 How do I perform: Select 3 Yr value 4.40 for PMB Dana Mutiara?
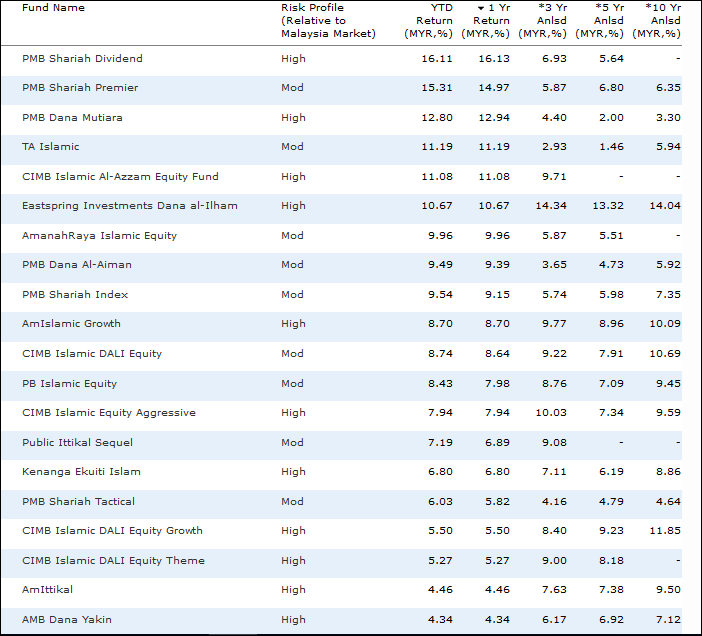click(x=554, y=118)
